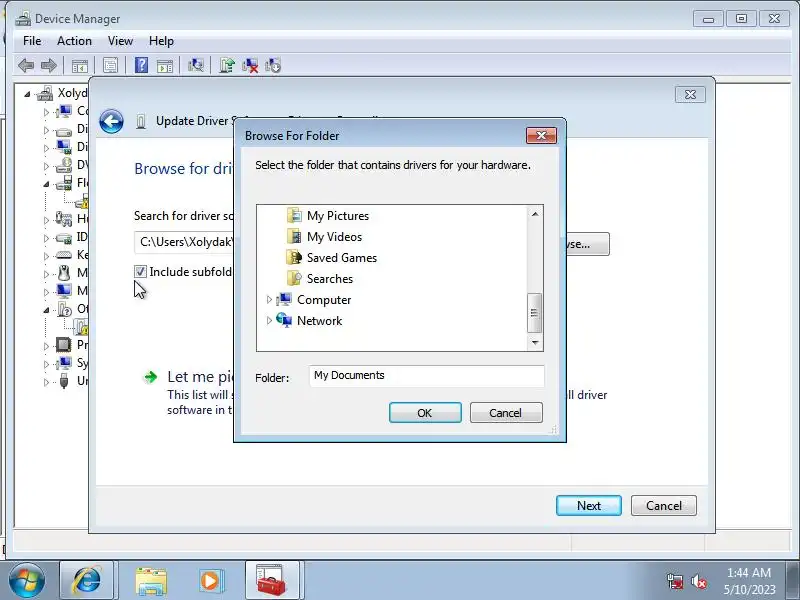This screenshot has height=600, width=800.
Task: Click the blue Help question-mark toolbar icon
Action: tap(141, 65)
